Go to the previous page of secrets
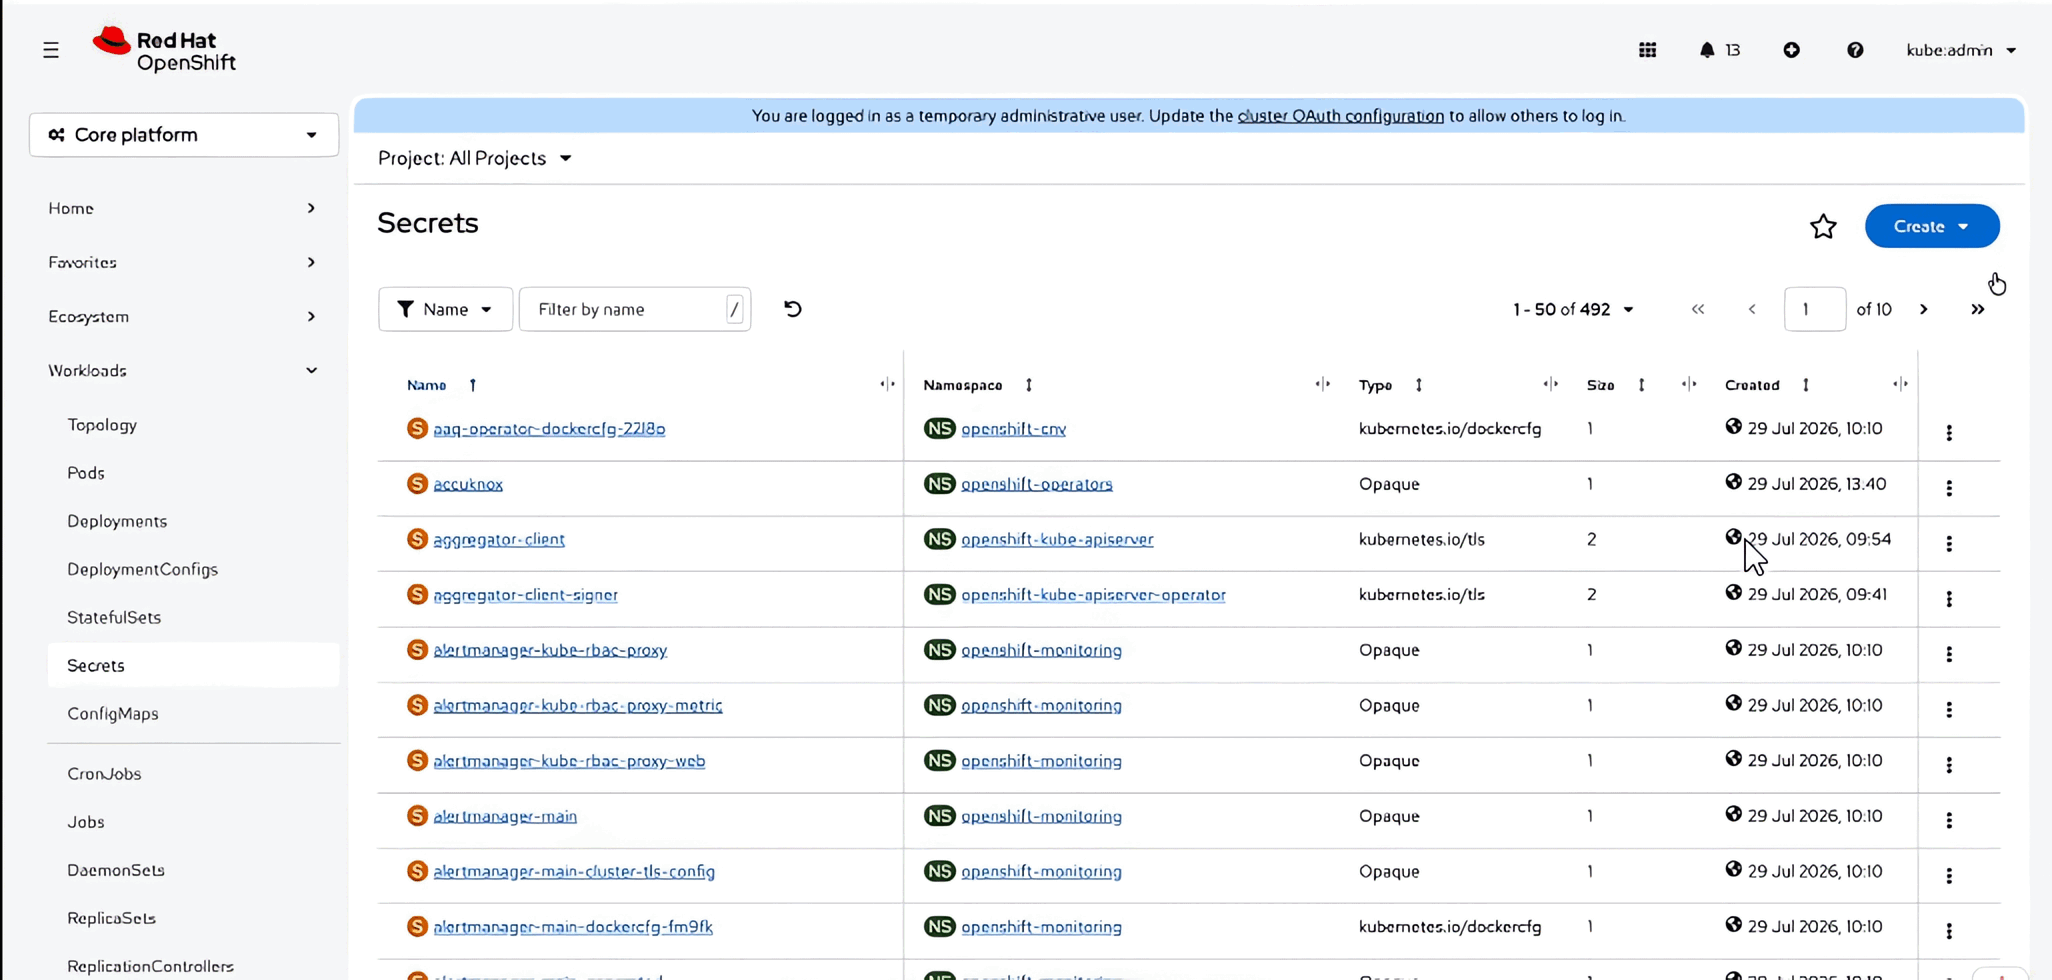 (1752, 309)
